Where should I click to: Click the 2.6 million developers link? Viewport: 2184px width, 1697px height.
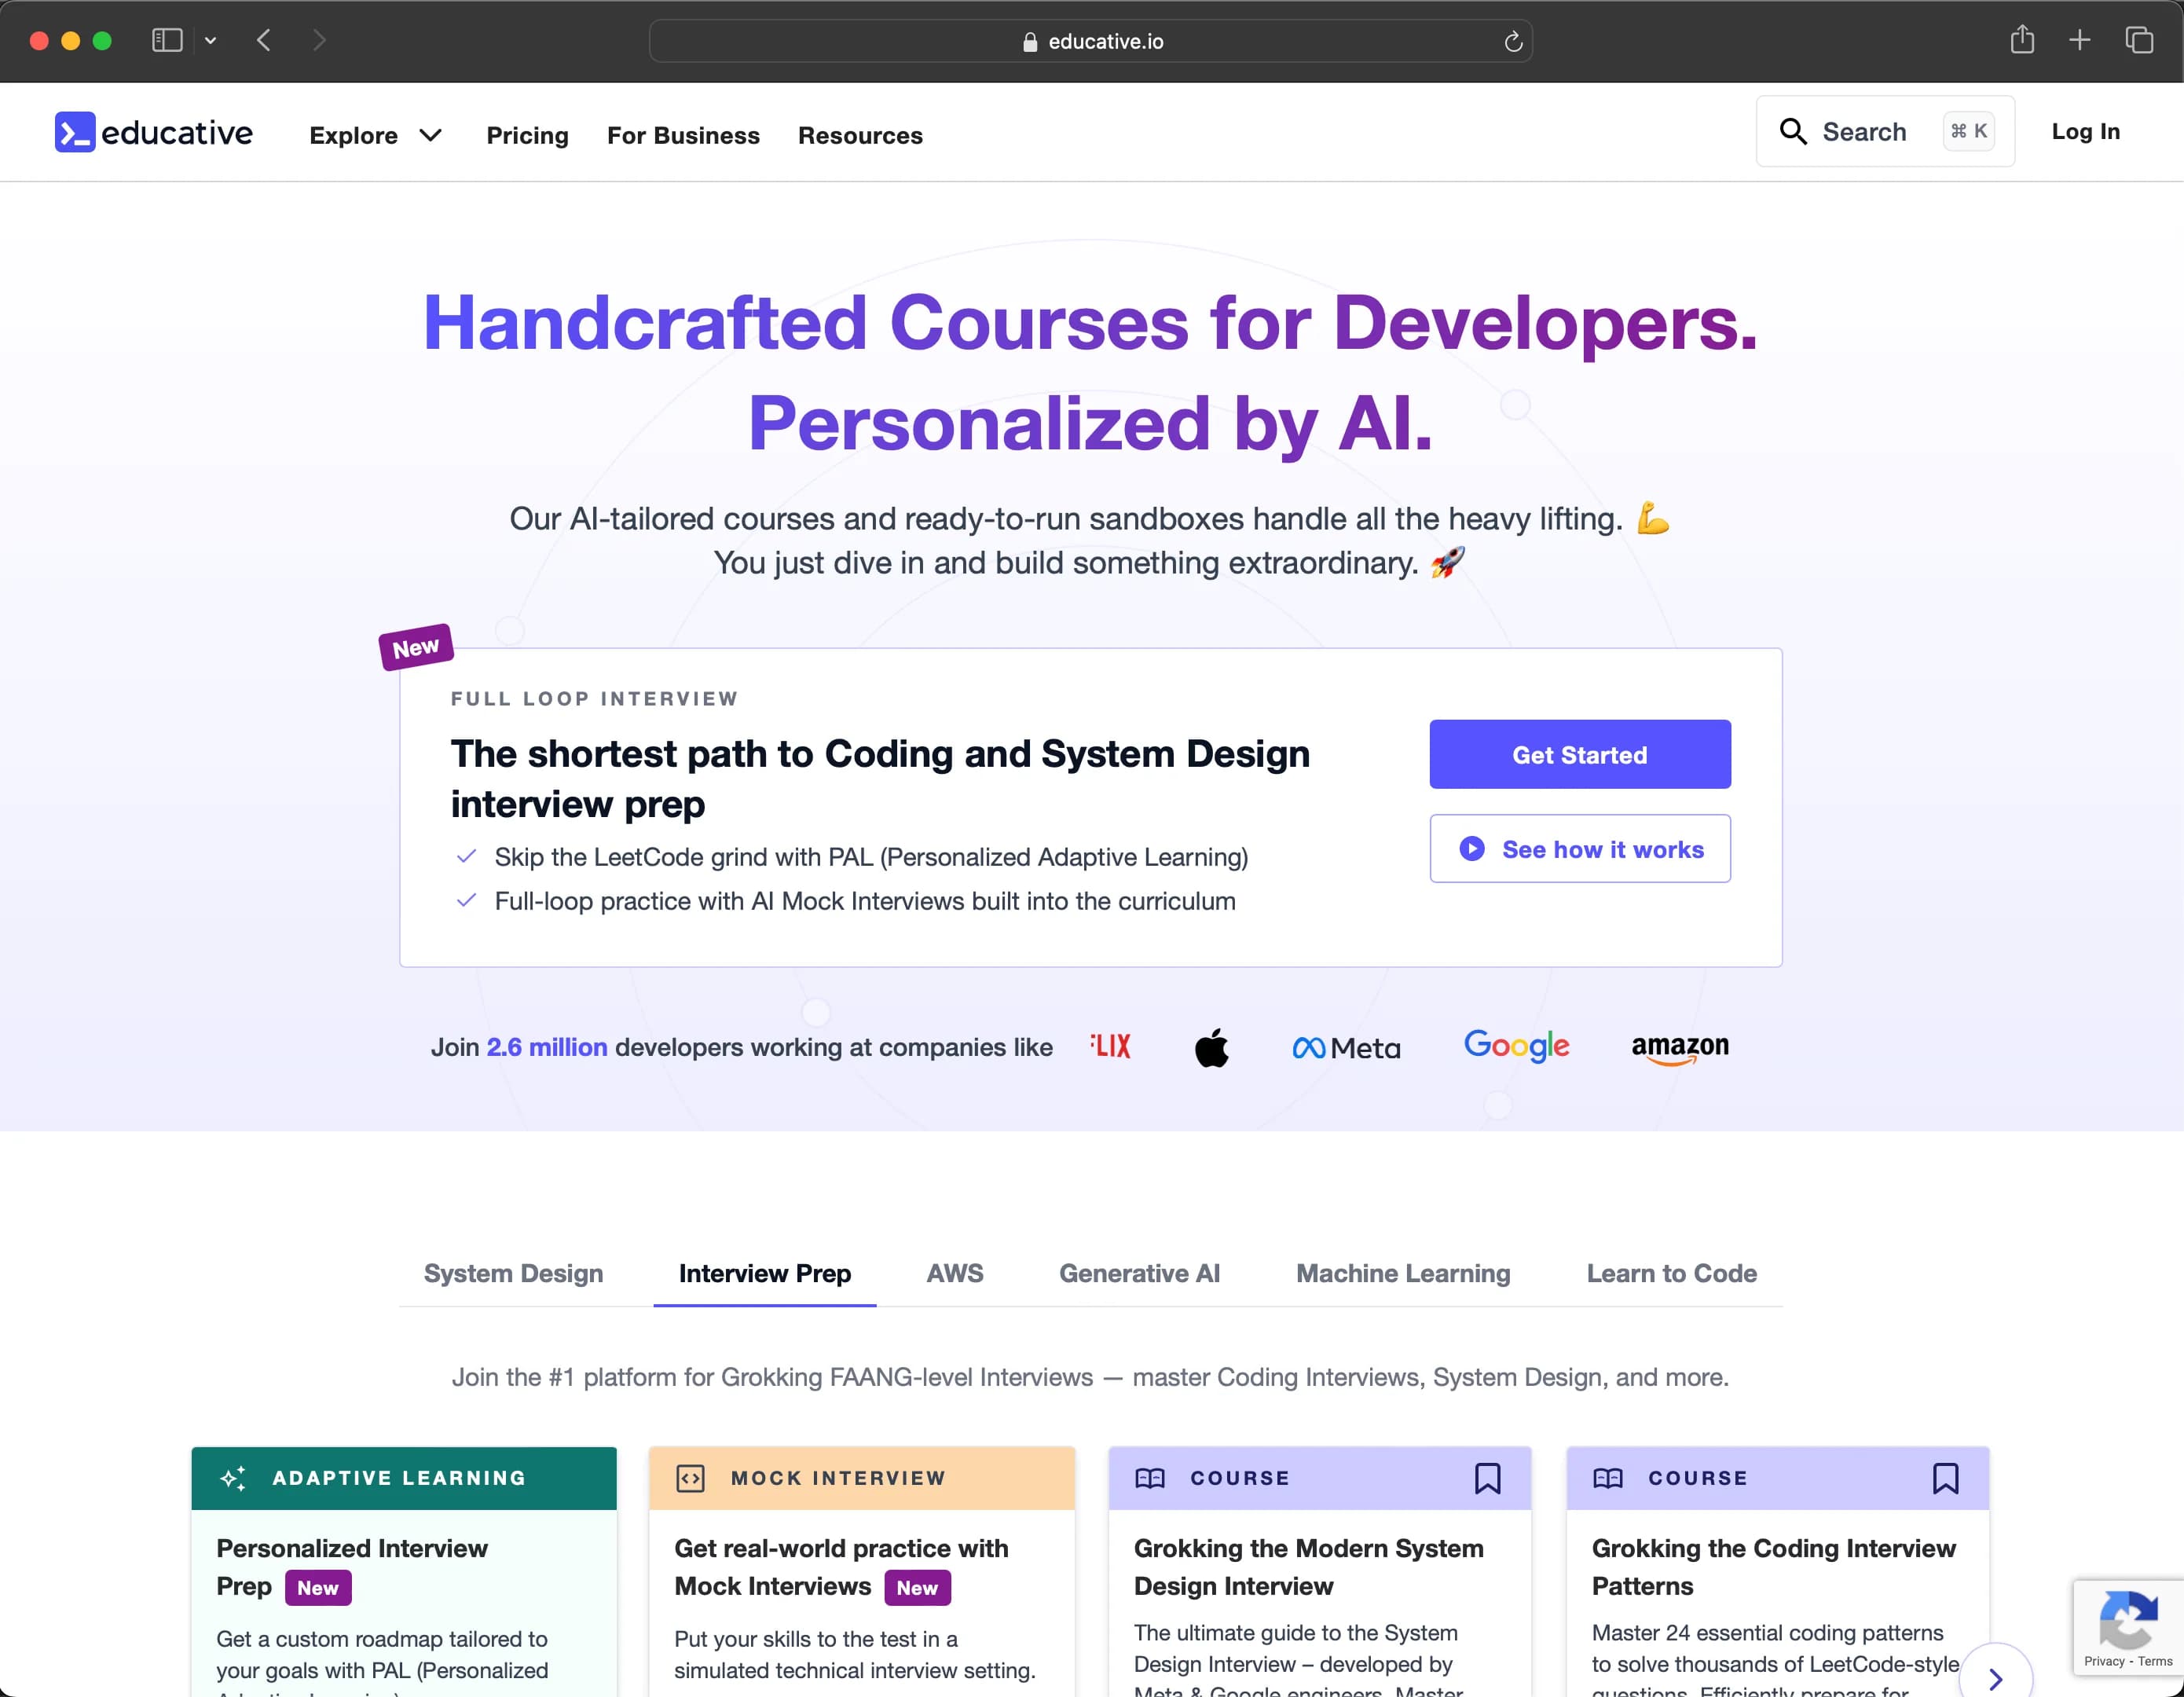point(542,1046)
